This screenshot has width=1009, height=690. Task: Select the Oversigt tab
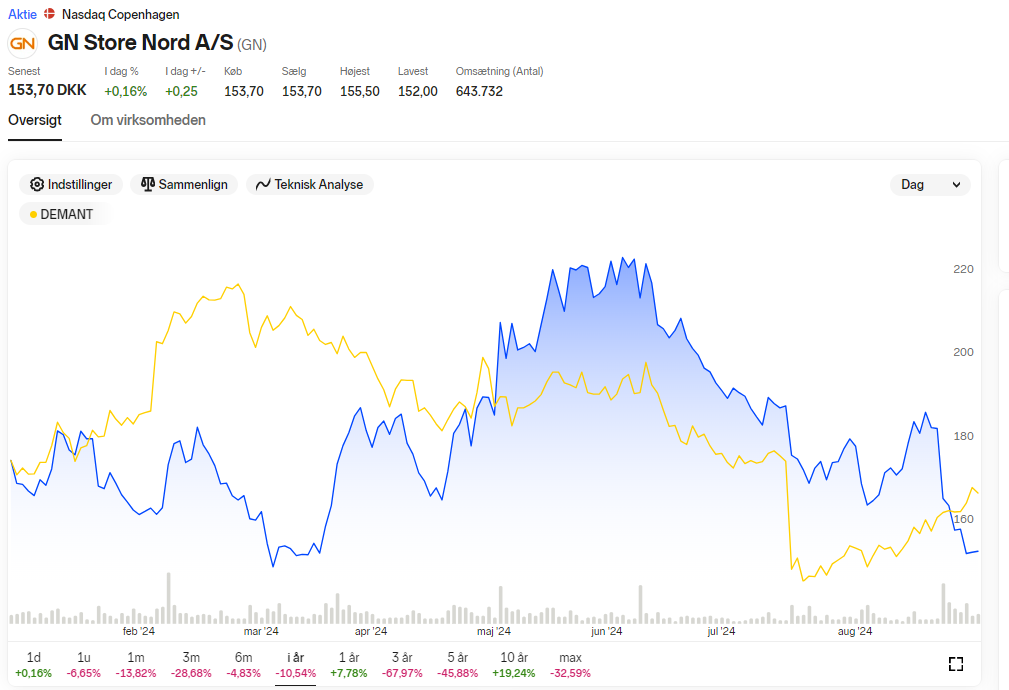(x=35, y=120)
